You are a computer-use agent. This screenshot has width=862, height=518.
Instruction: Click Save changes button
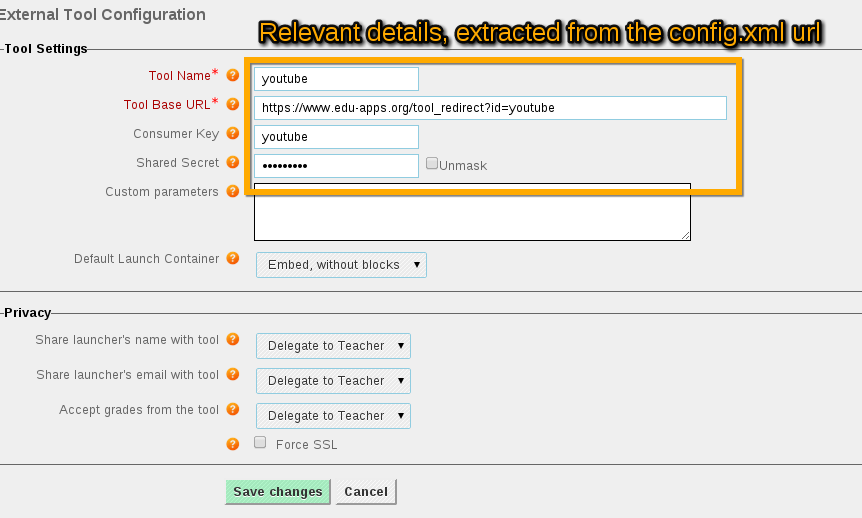(278, 492)
